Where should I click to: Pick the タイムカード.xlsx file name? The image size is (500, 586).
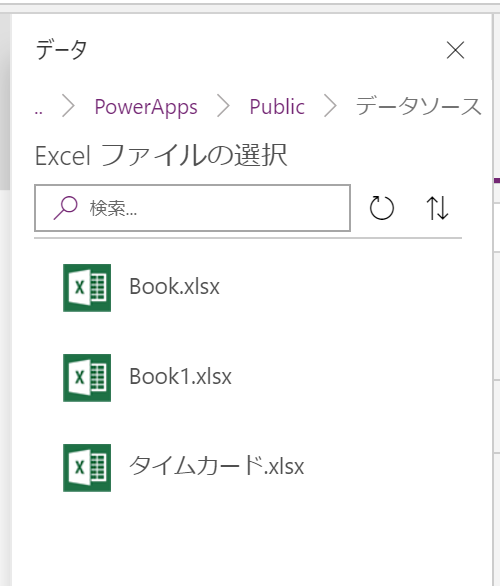(216, 466)
